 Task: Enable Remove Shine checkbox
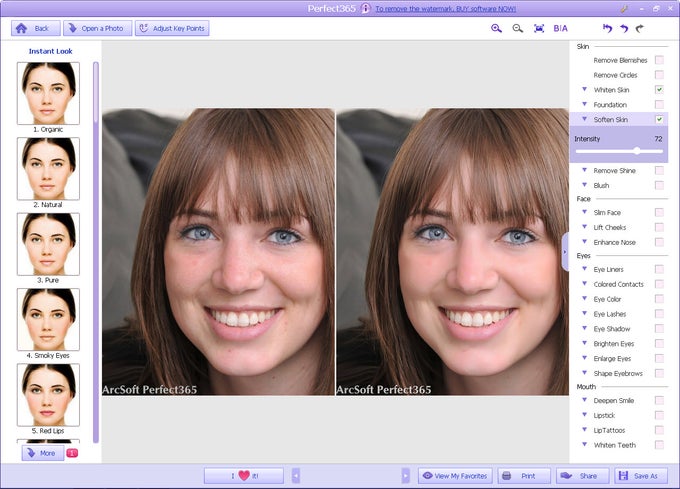[x=659, y=170]
